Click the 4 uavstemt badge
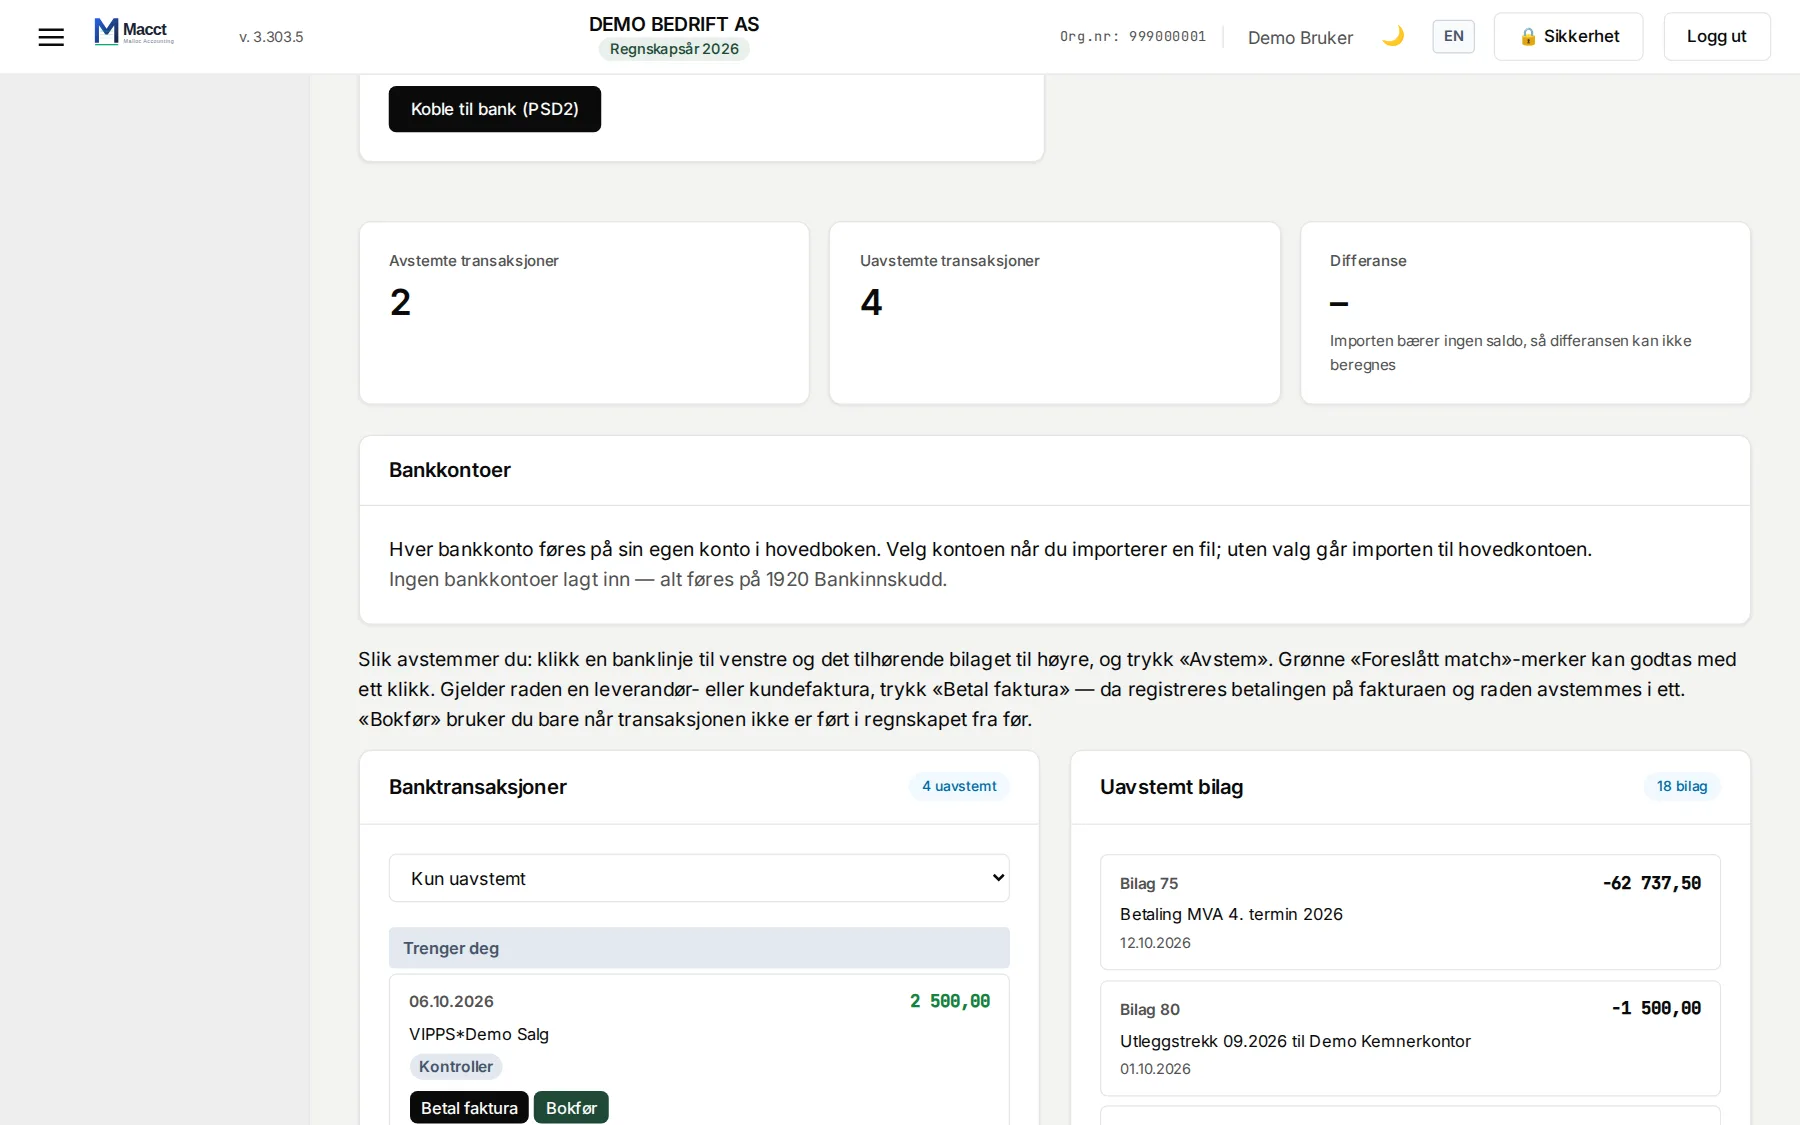This screenshot has width=1800, height=1125. (x=959, y=786)
